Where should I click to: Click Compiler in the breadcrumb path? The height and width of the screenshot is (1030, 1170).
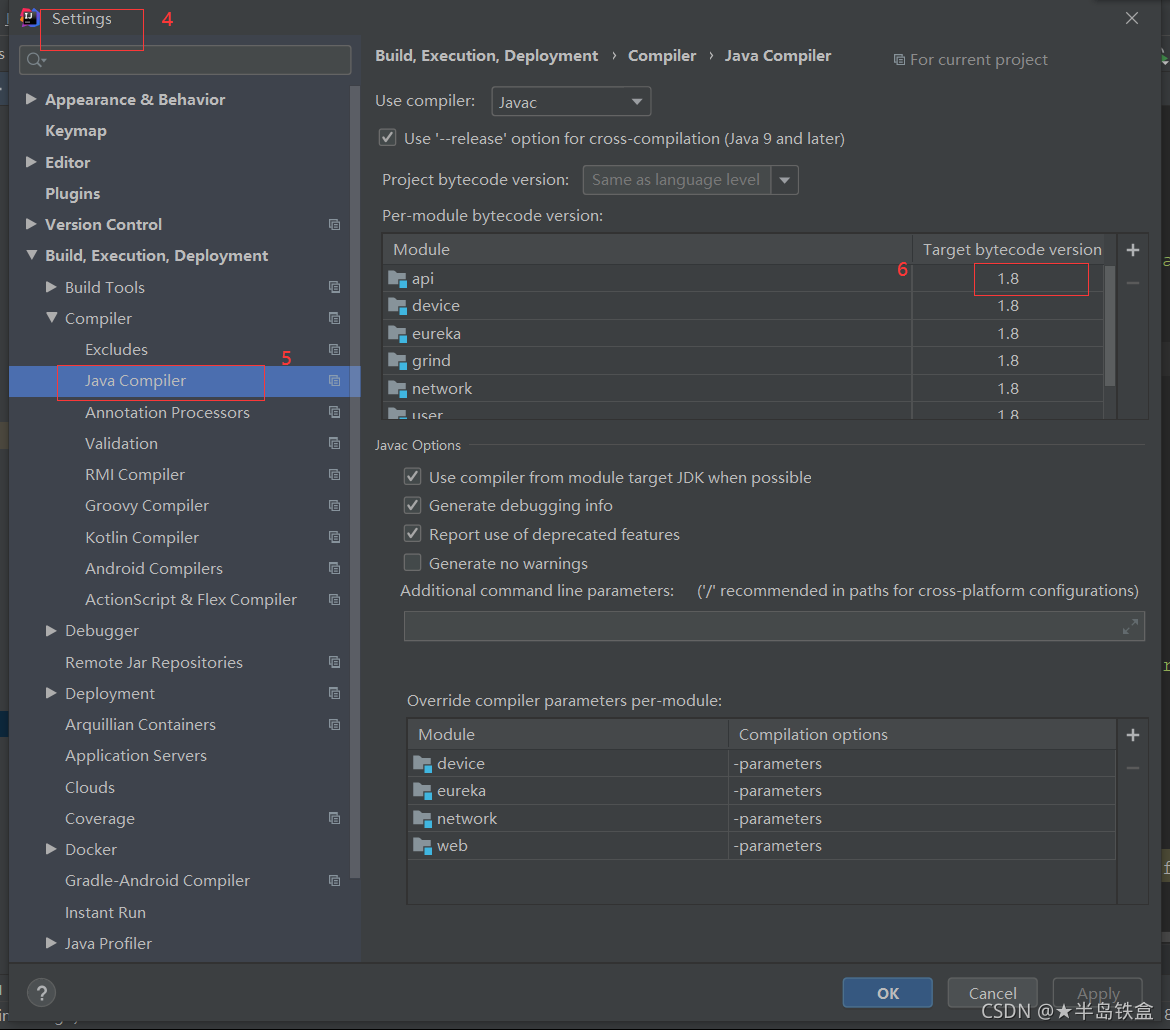point(662,56)
